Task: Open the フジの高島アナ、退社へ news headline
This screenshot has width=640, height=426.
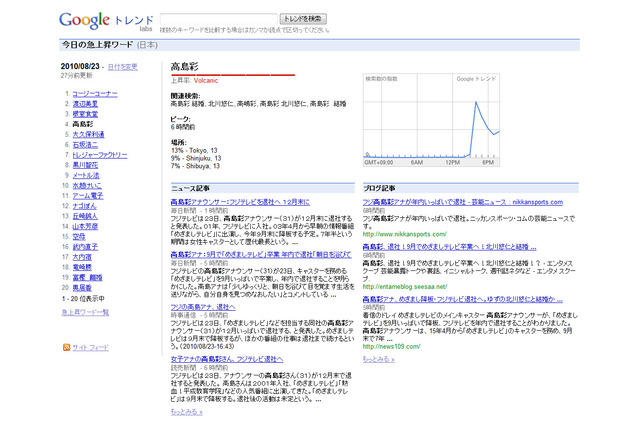Action: (x=214, y=306)
